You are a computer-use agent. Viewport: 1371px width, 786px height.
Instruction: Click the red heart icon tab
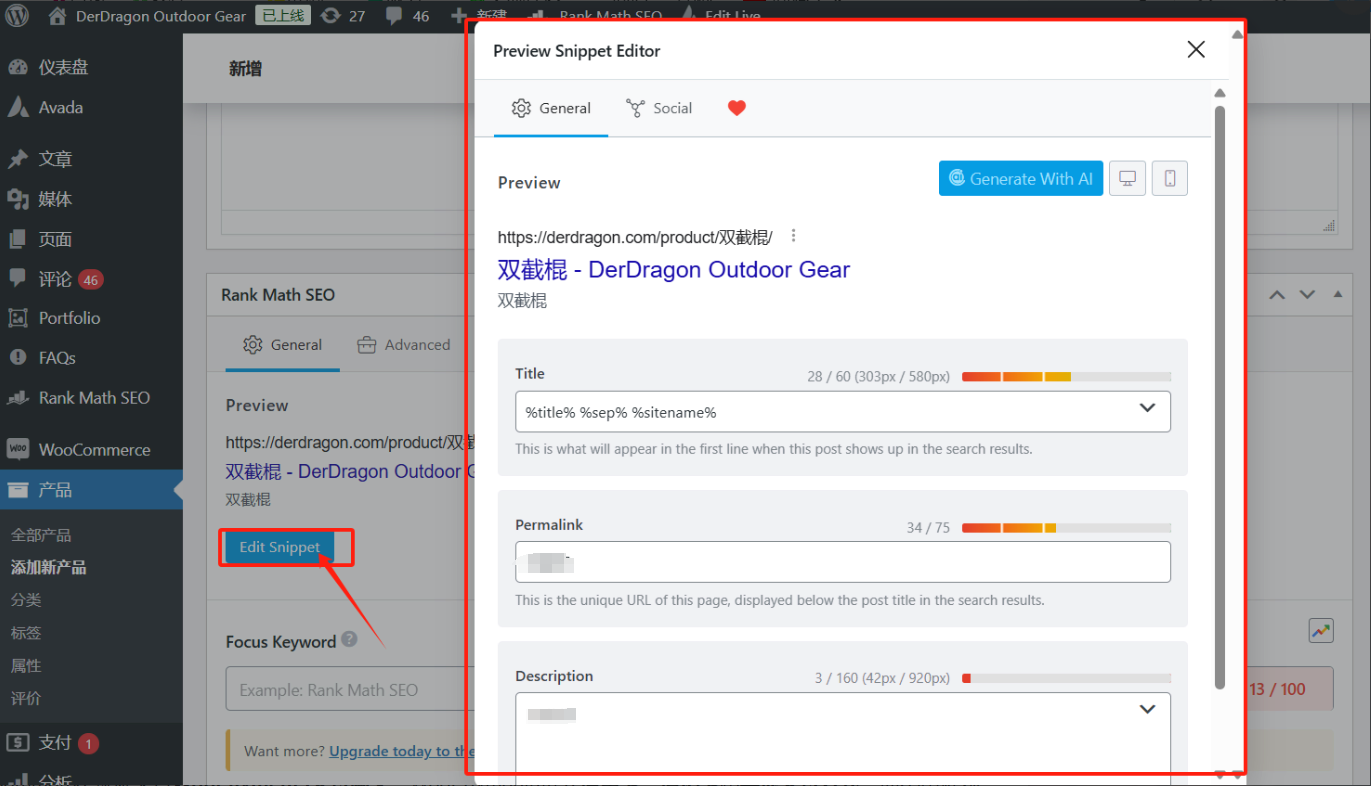click(x=737, y=108)
